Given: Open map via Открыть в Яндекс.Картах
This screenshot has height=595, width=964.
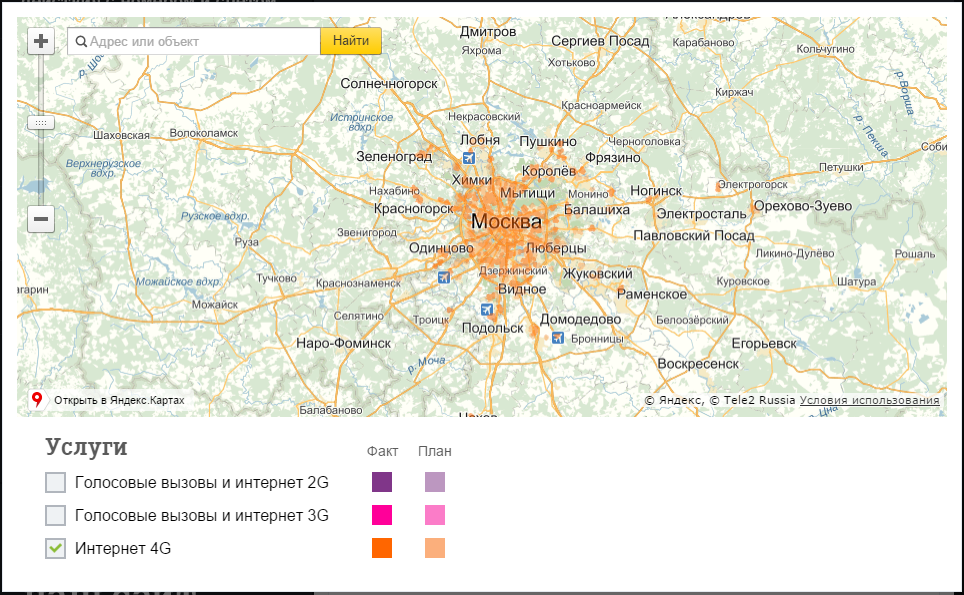Looking at the screenshot, I should point(119,400).
